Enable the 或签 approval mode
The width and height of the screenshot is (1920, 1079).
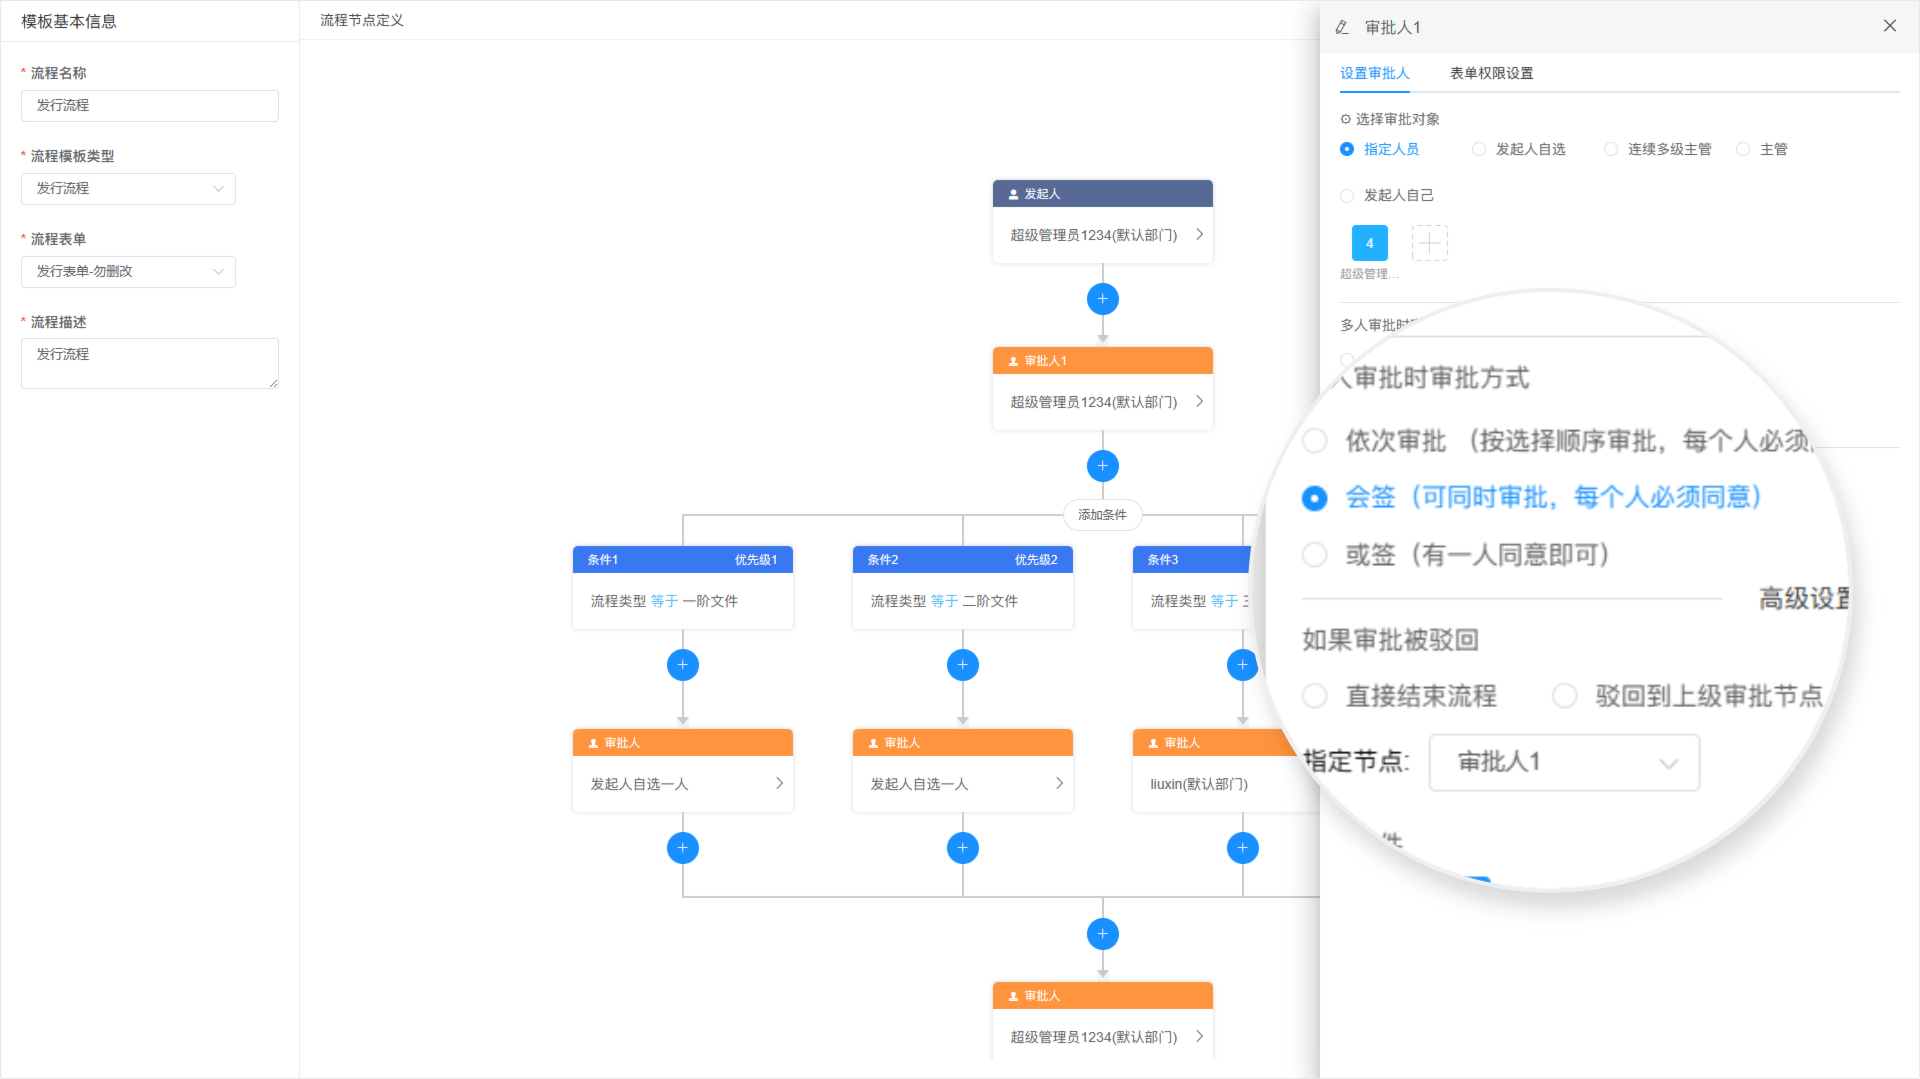[x=1314, y=555]
